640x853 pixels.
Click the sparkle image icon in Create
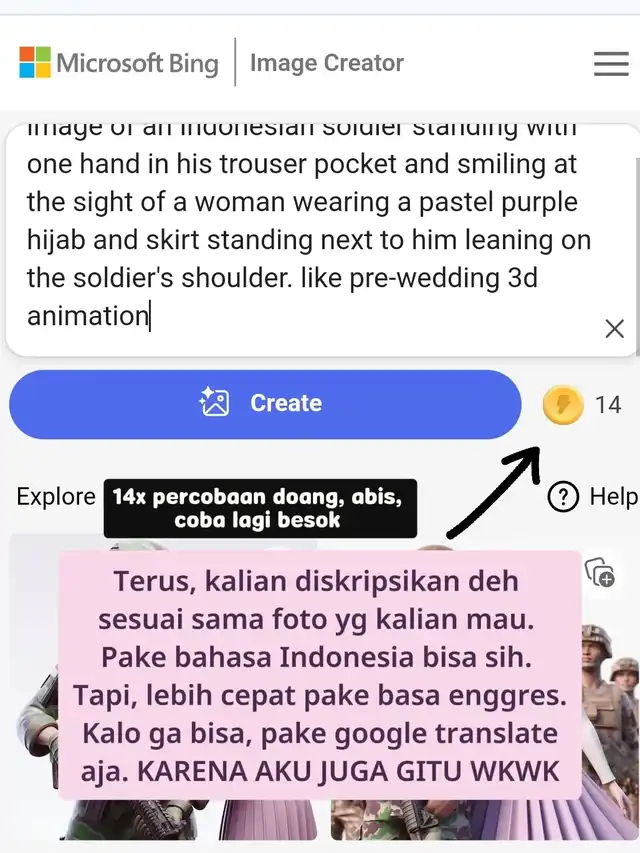point(214,402)
